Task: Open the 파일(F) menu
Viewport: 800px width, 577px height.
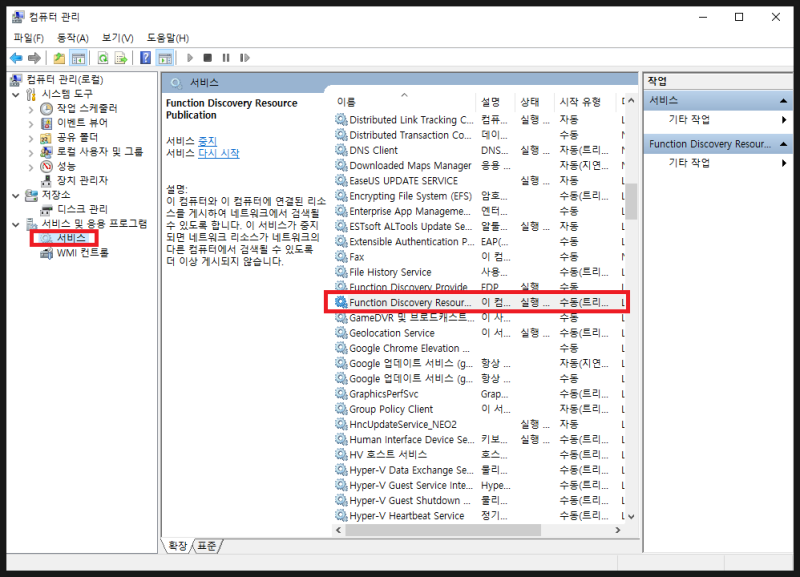Action: [29, 38]
